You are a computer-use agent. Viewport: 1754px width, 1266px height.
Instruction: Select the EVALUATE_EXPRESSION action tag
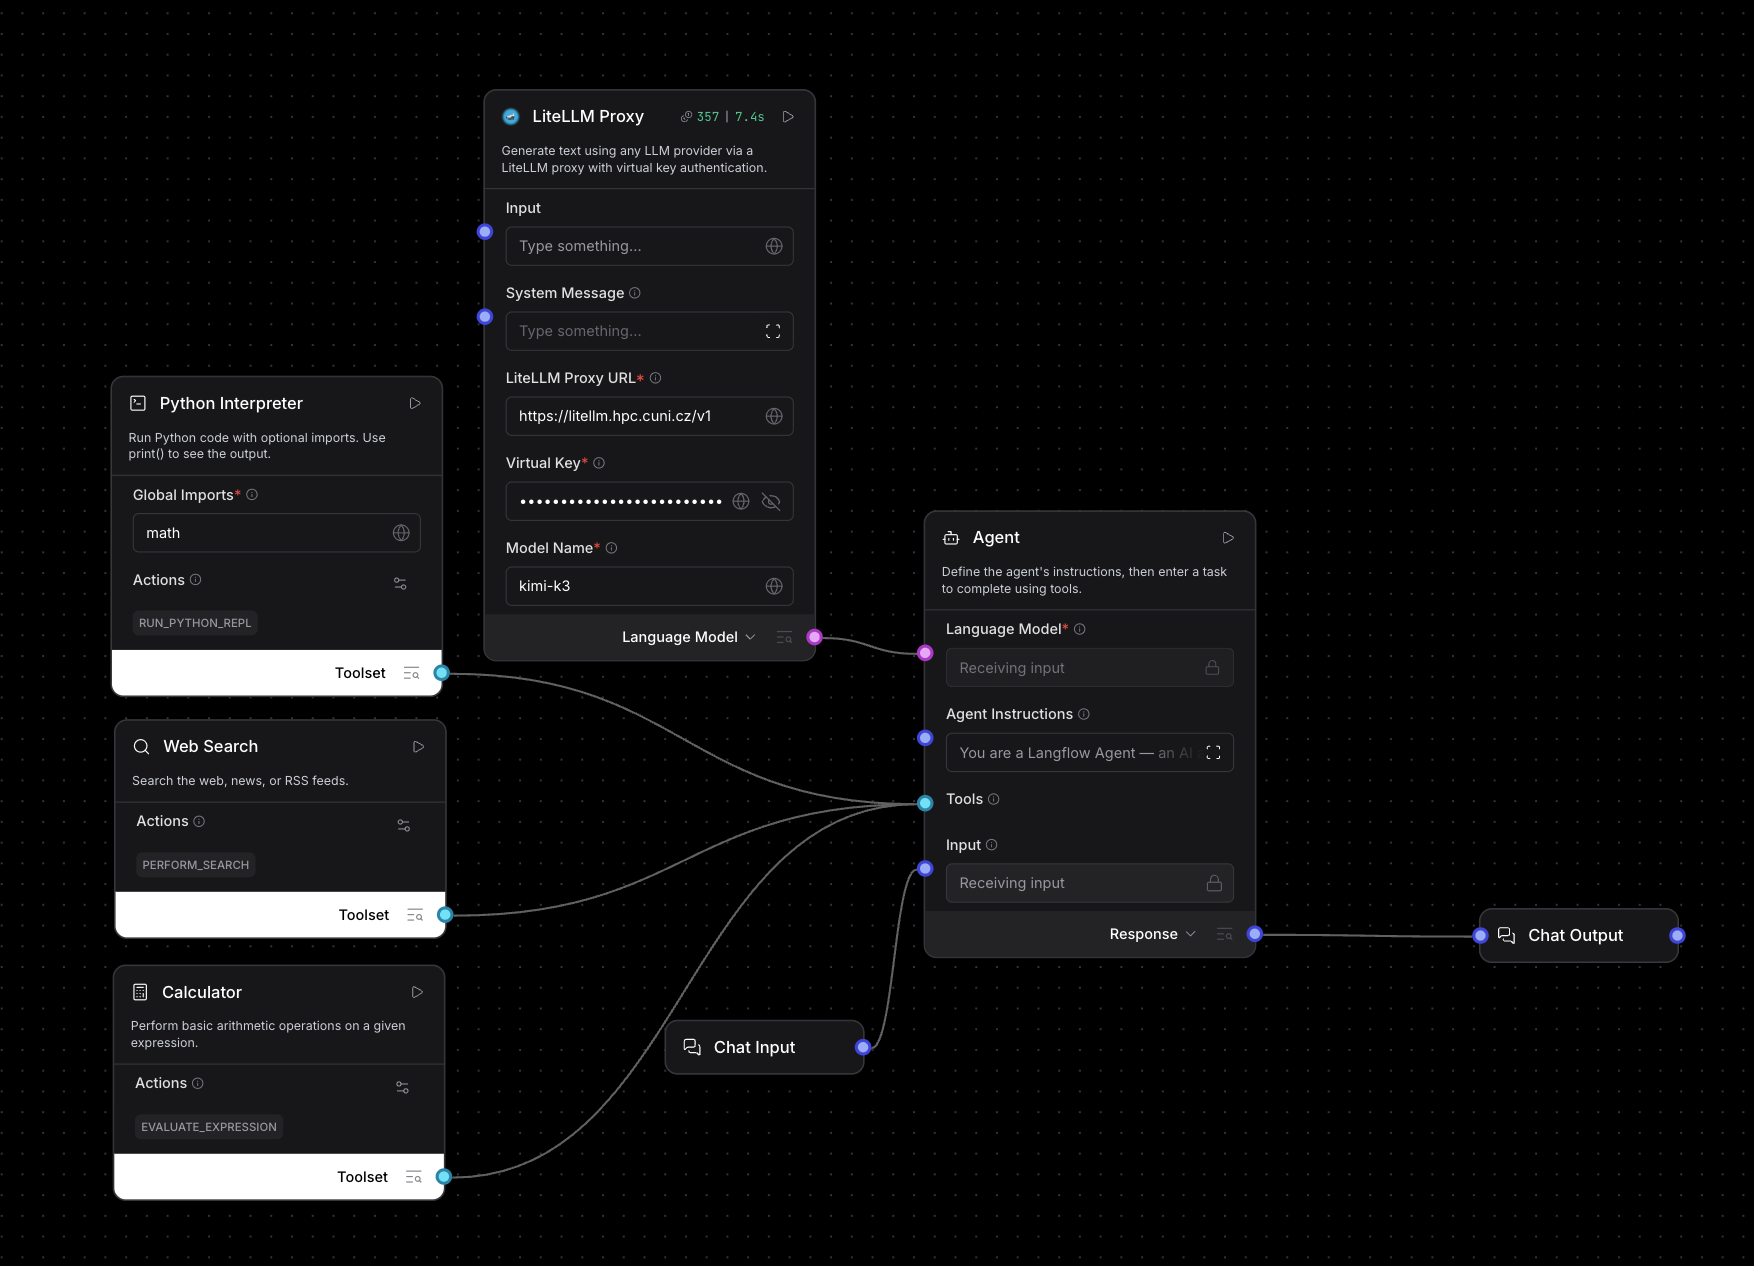[x=209, y=1127]
